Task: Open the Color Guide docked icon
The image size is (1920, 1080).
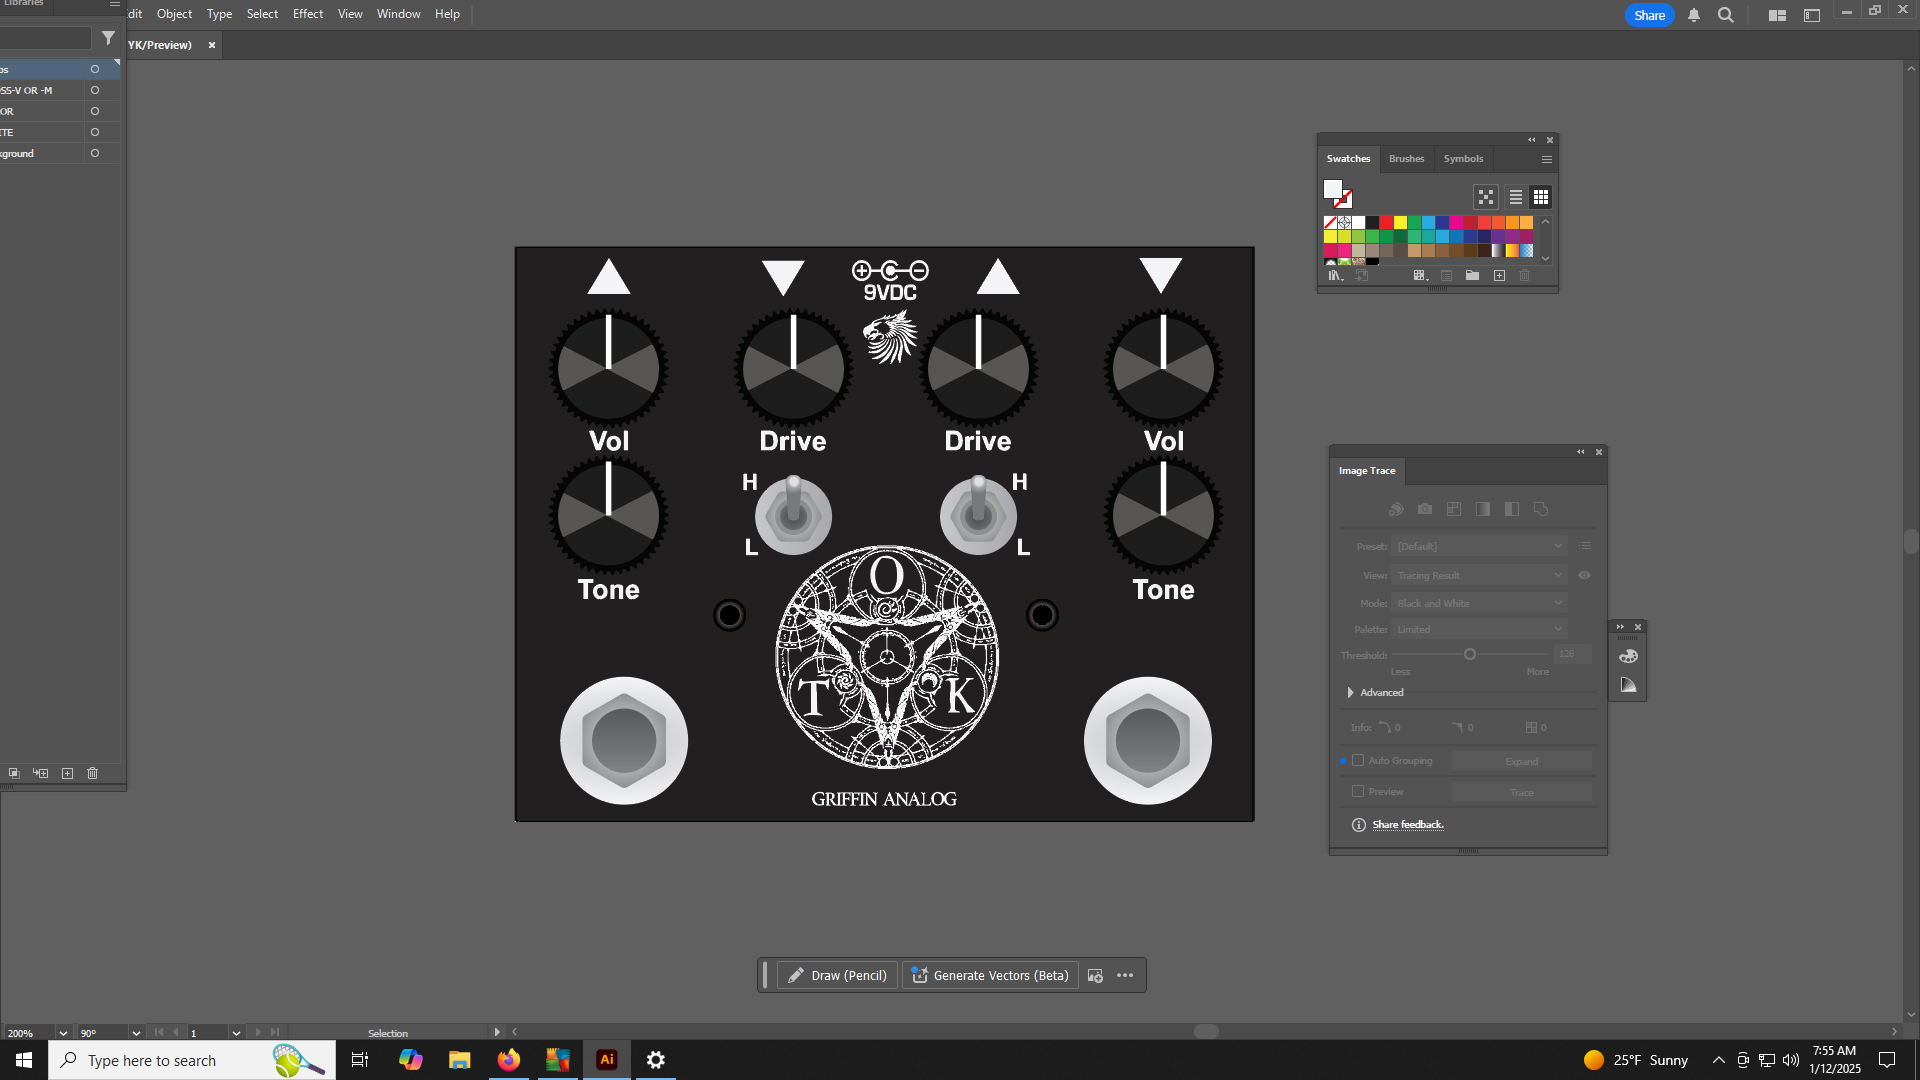Action: (1628, 685)
